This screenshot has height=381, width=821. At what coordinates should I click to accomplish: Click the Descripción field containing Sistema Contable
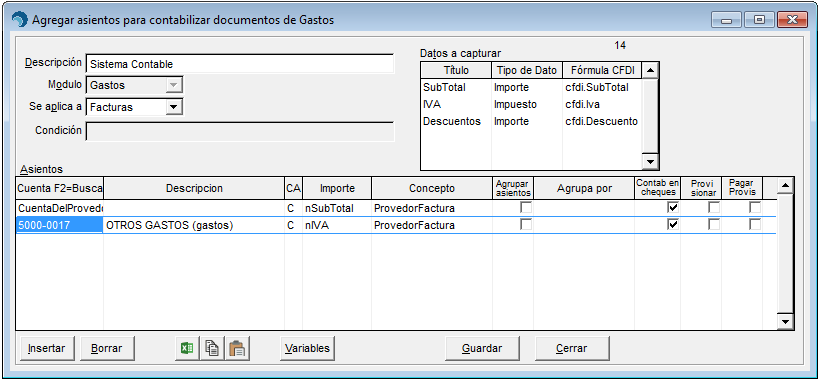(240, 64)
